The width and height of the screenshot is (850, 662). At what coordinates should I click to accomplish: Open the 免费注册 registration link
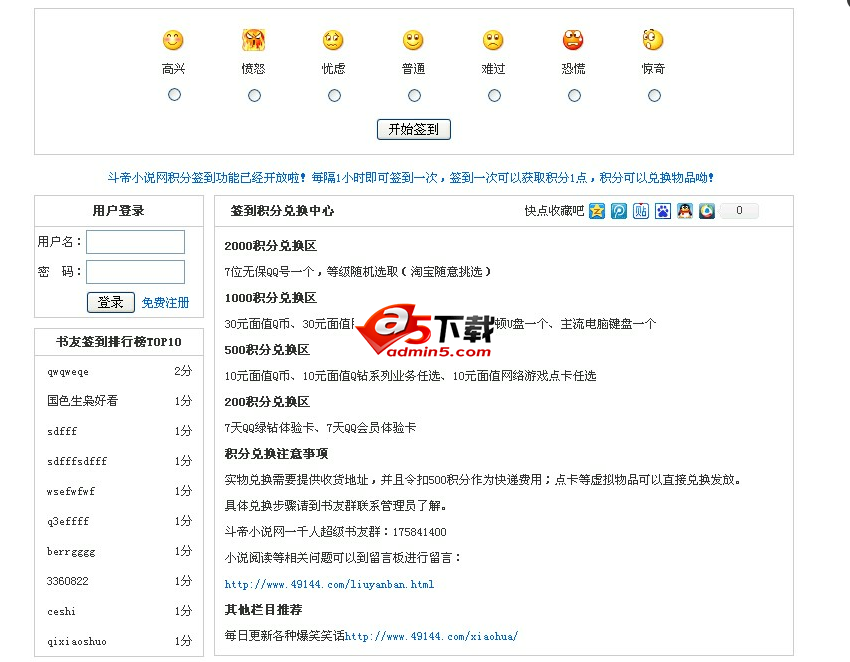coord(165,303)
